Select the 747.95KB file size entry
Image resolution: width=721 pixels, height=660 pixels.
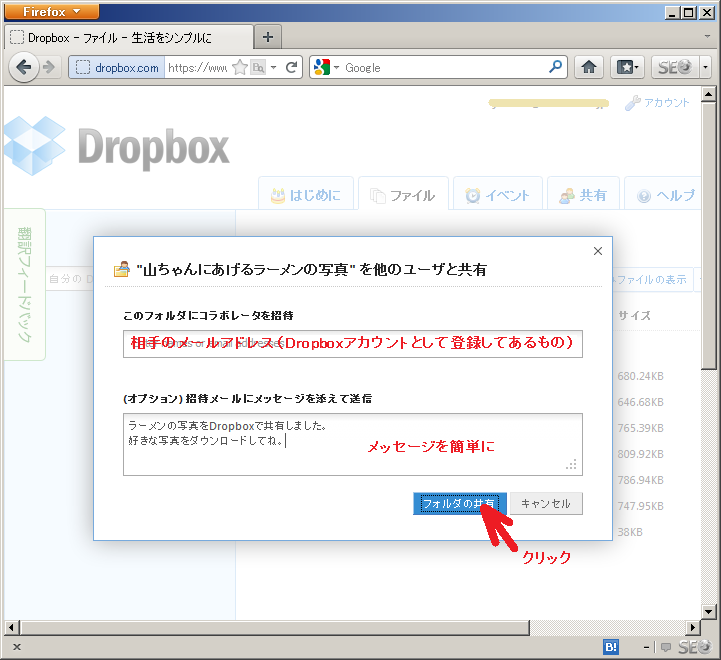pos(641,506)
